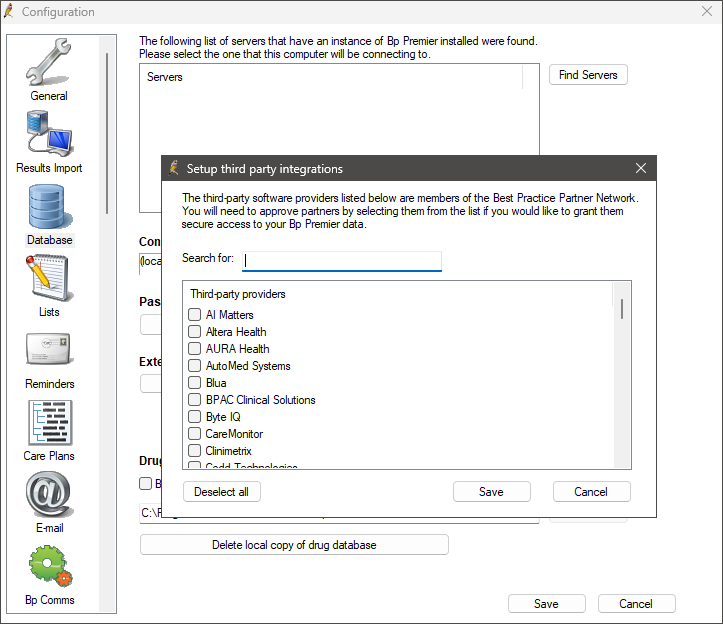
Task: Select the Clinimetrix provider name
Action: pyautogui.click(x=229, y=451)
